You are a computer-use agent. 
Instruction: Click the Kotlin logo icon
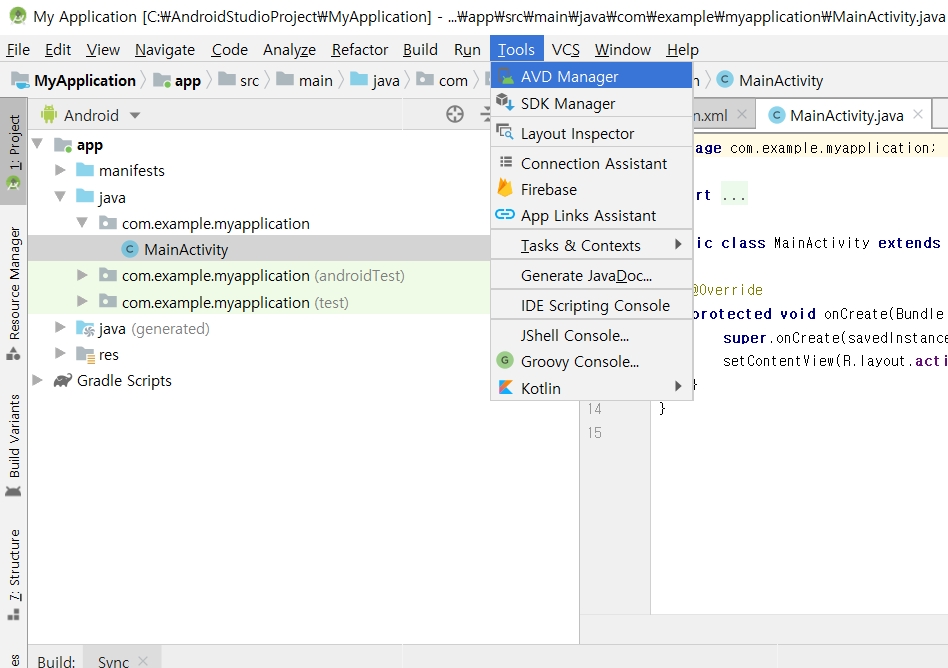click(x=505, y=387)
